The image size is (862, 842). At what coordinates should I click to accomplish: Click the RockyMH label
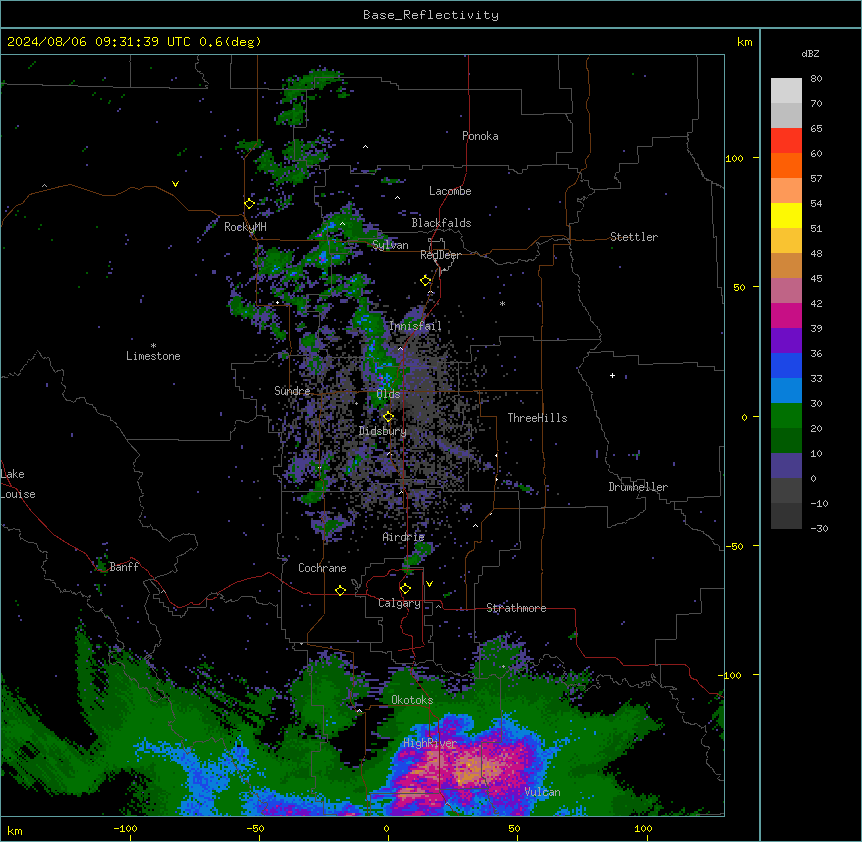(x=245, y=227)
